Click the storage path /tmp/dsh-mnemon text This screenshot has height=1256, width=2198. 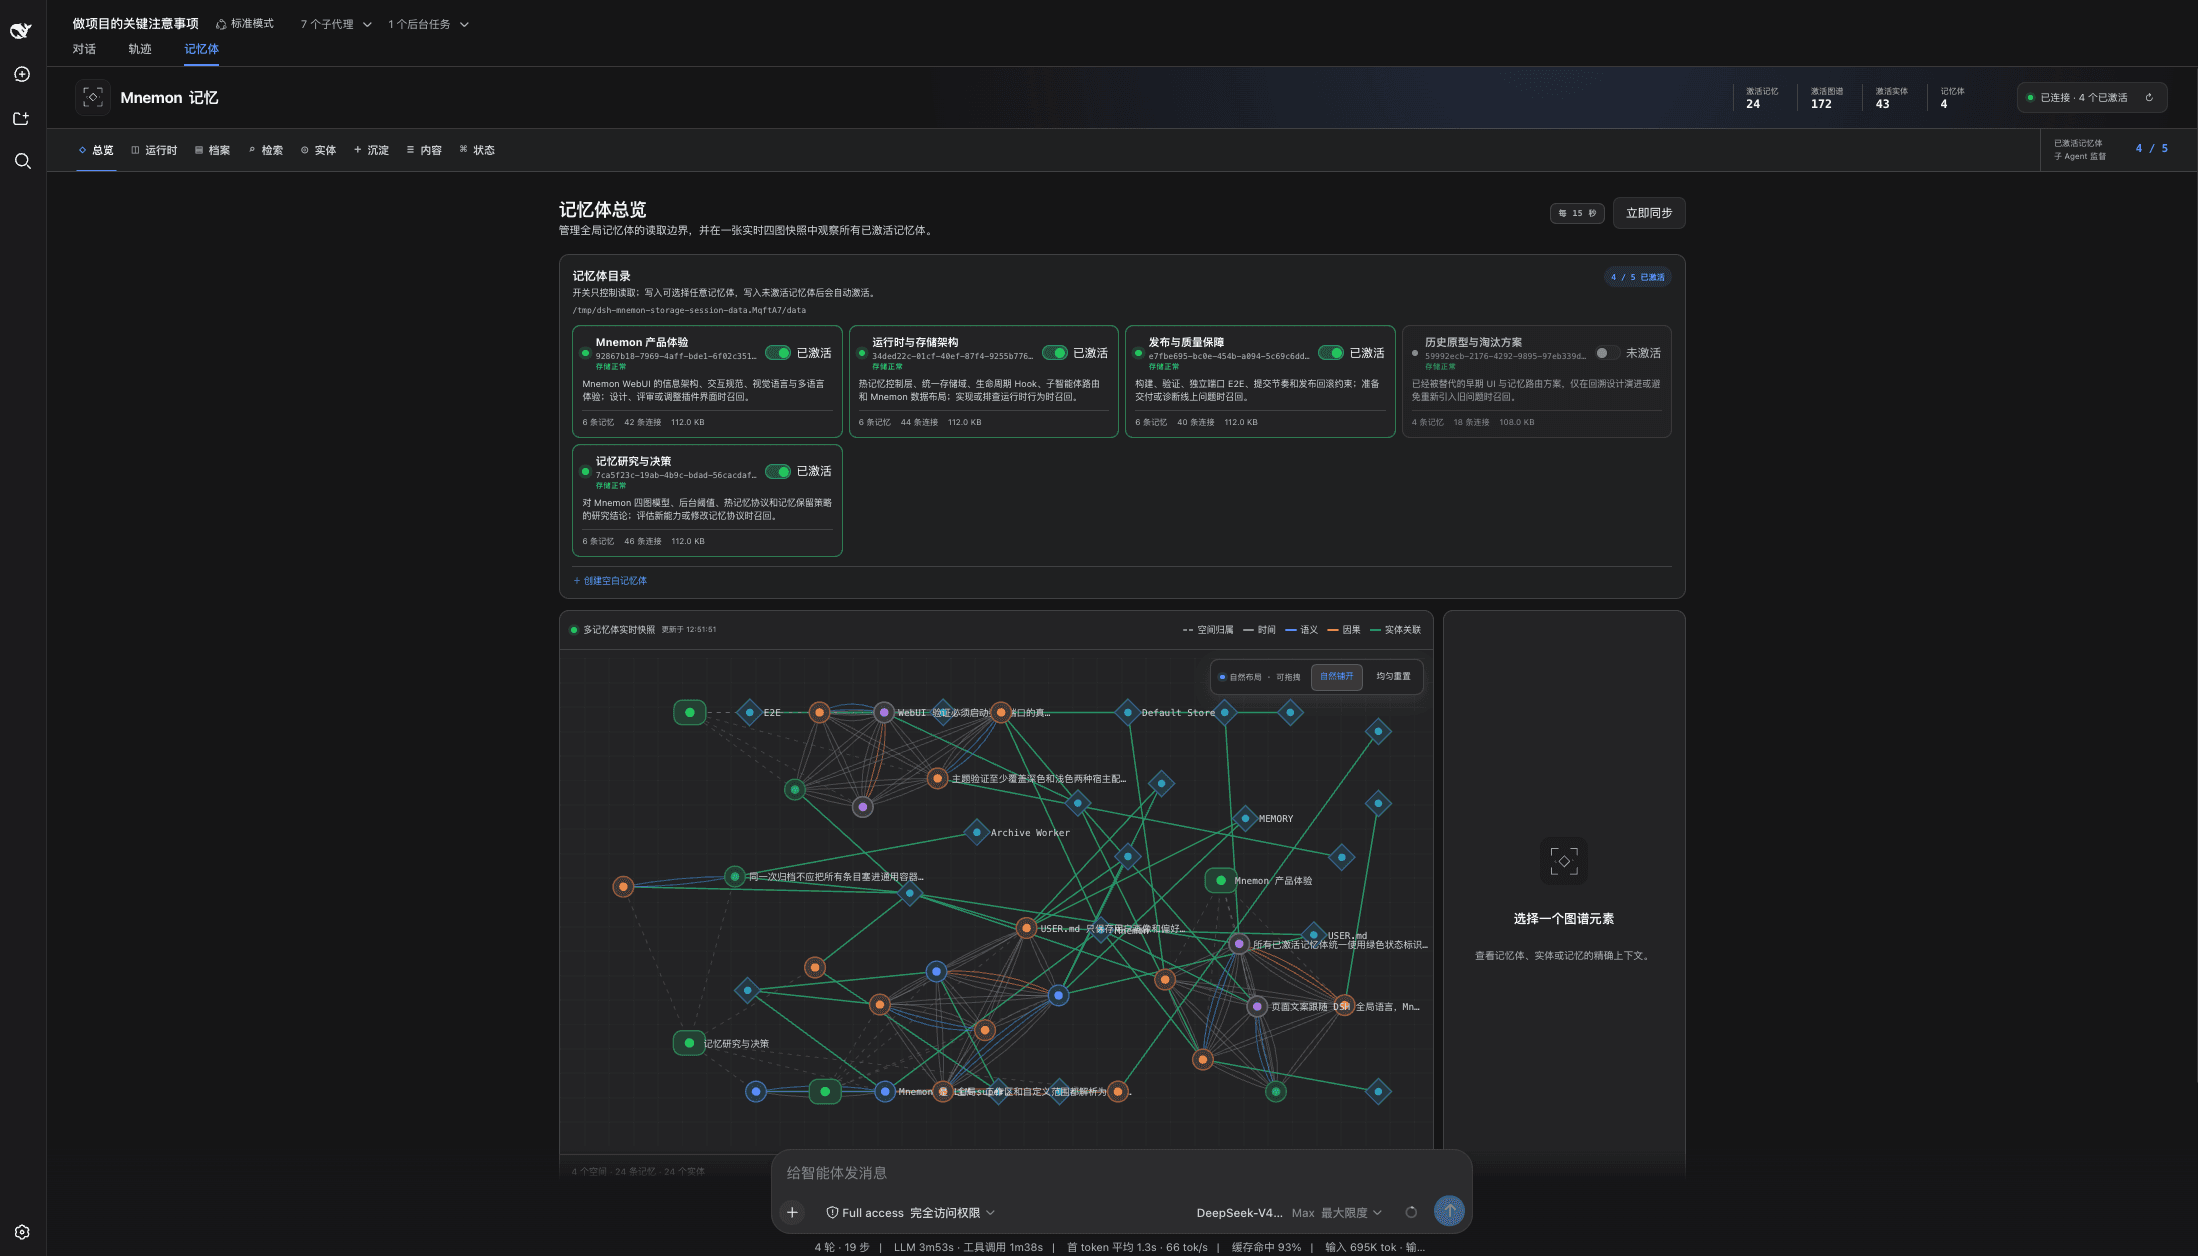pyautogui.click(x=689, y=311)
